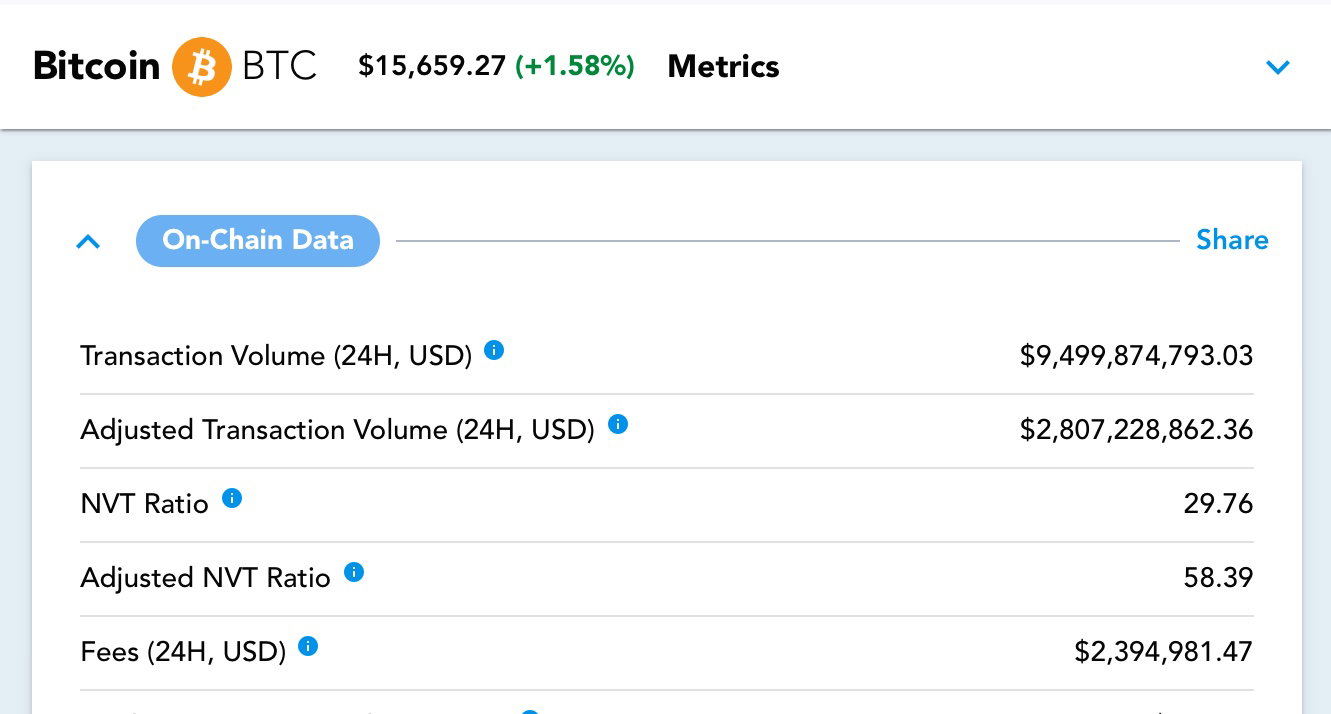Viewport: 1331px width, 714px height.
Task: Click the orange Bitcoin logo icon
Action: pos(201,67)
